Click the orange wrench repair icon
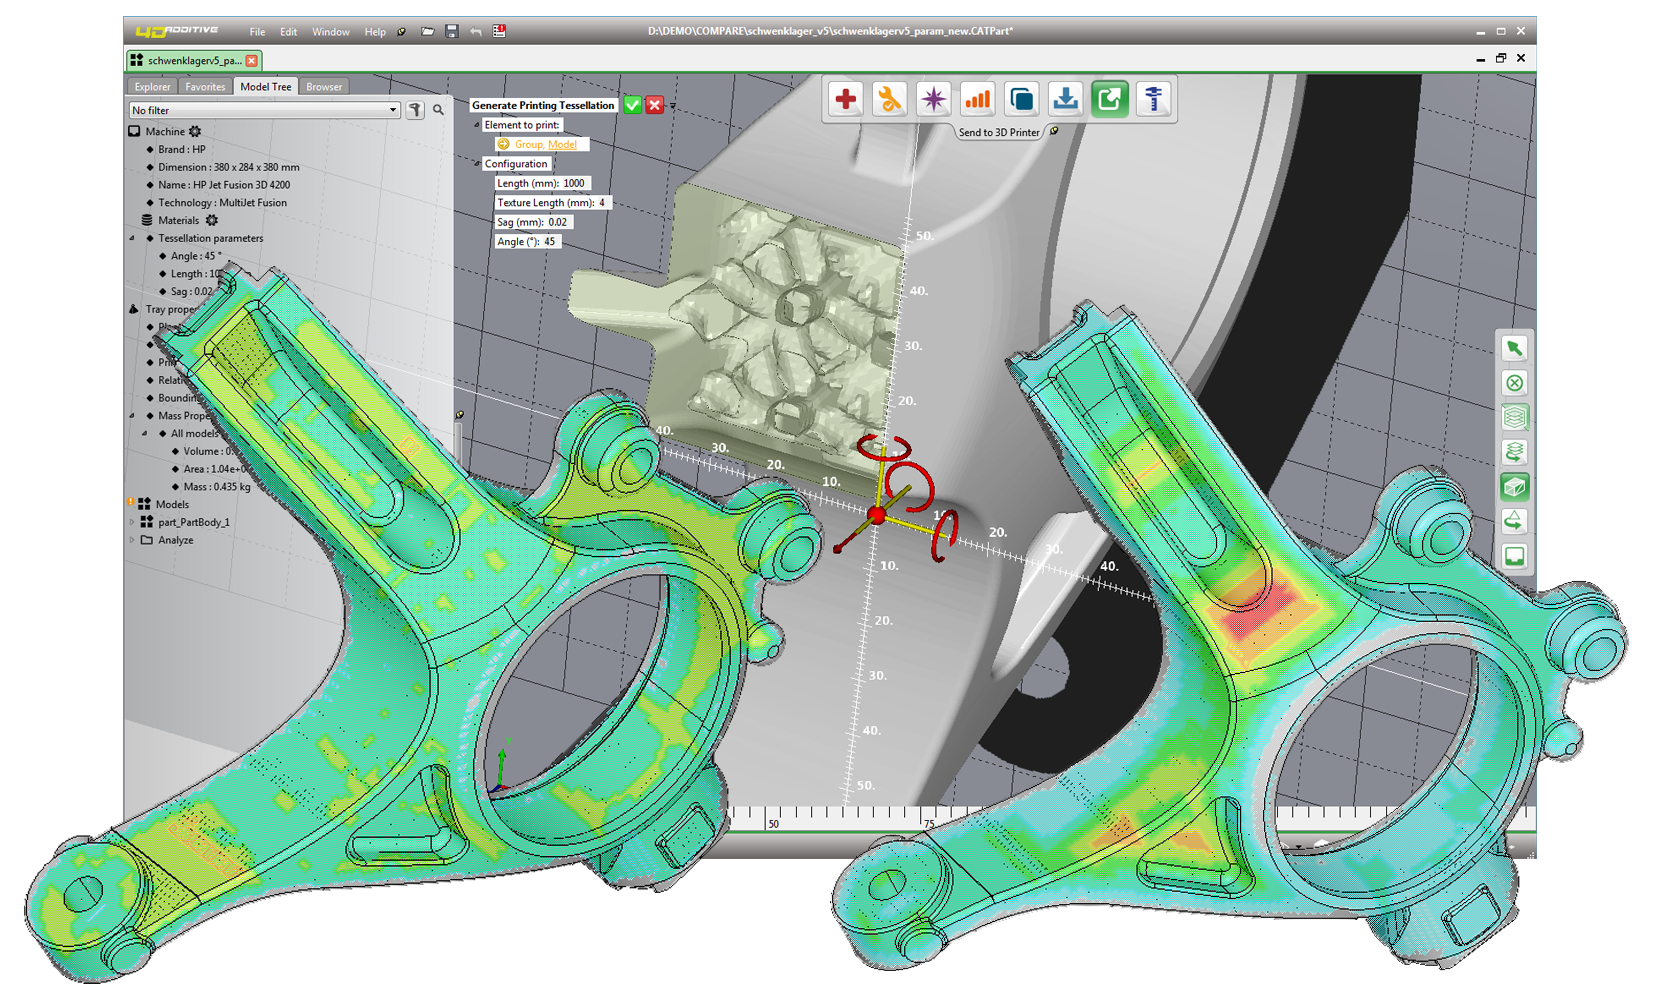 (x=889, y=99)
